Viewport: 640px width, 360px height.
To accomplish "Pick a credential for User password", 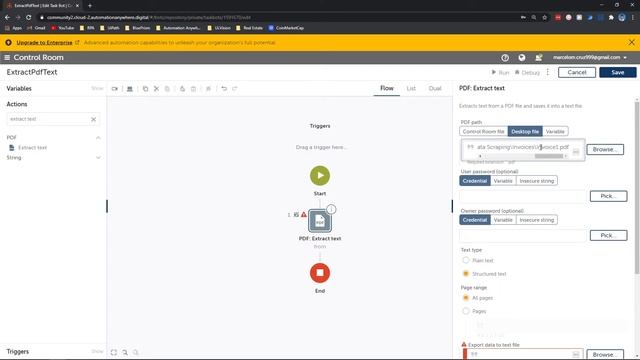I will pos(608,196).
